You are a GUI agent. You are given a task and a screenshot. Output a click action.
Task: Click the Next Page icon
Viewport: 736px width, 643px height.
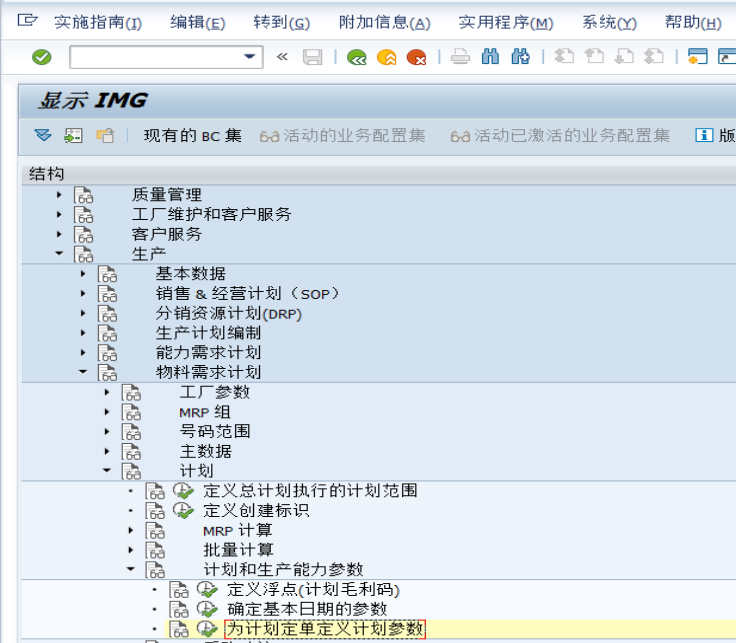tap(624, 57)
